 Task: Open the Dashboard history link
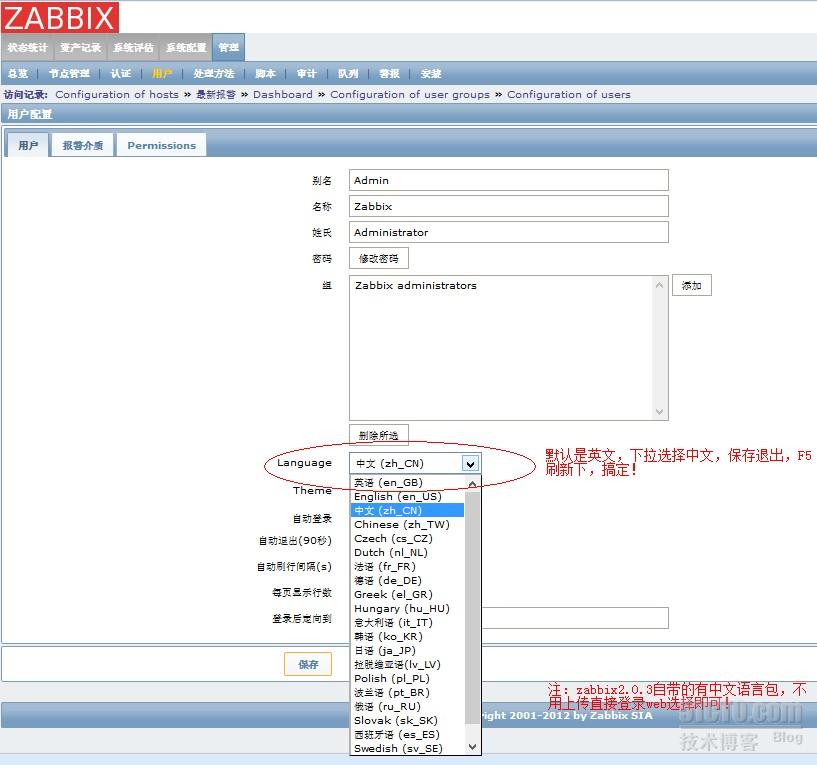click(x=283, y=94)
